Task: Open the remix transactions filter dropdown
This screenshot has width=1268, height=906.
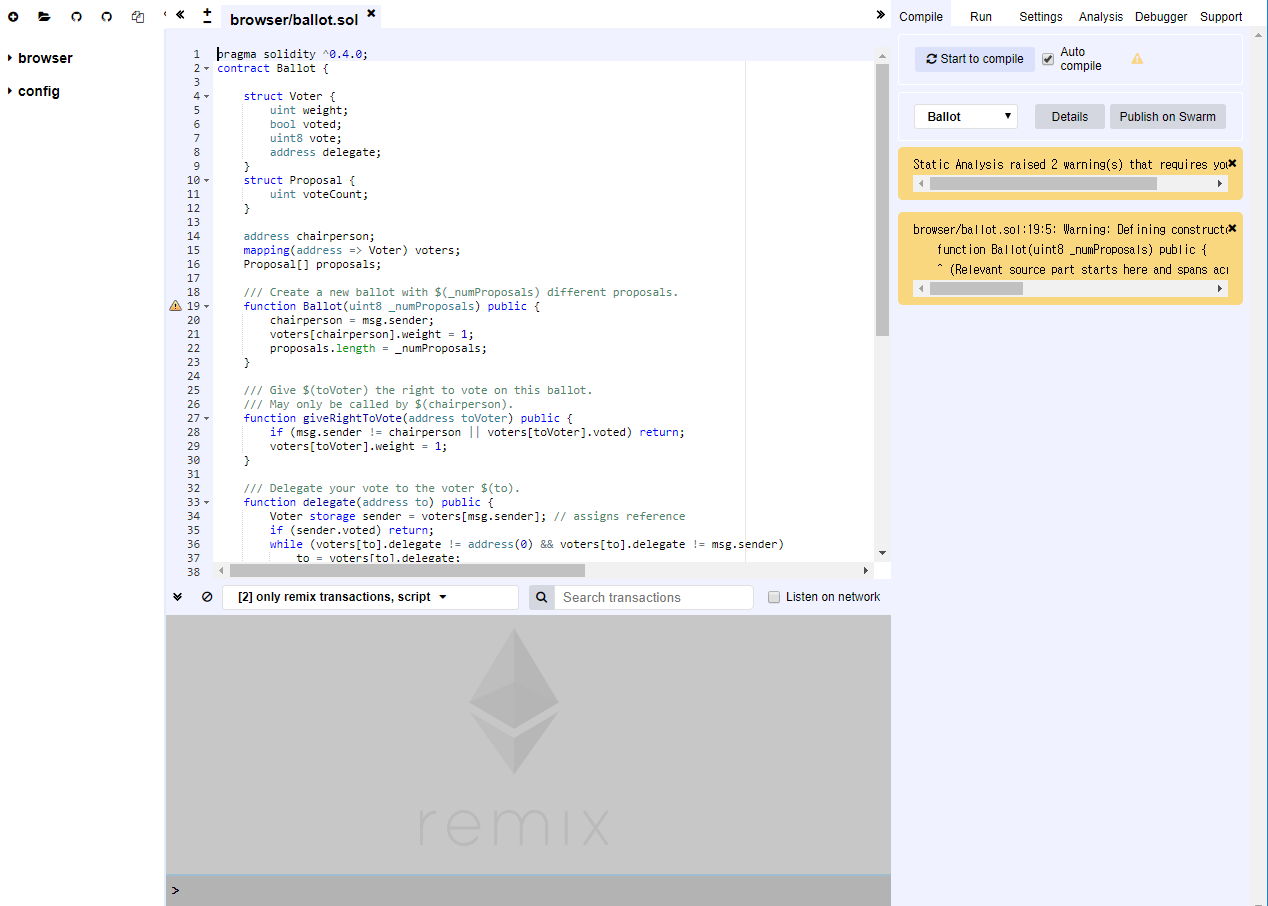Action: coord(370,596)
